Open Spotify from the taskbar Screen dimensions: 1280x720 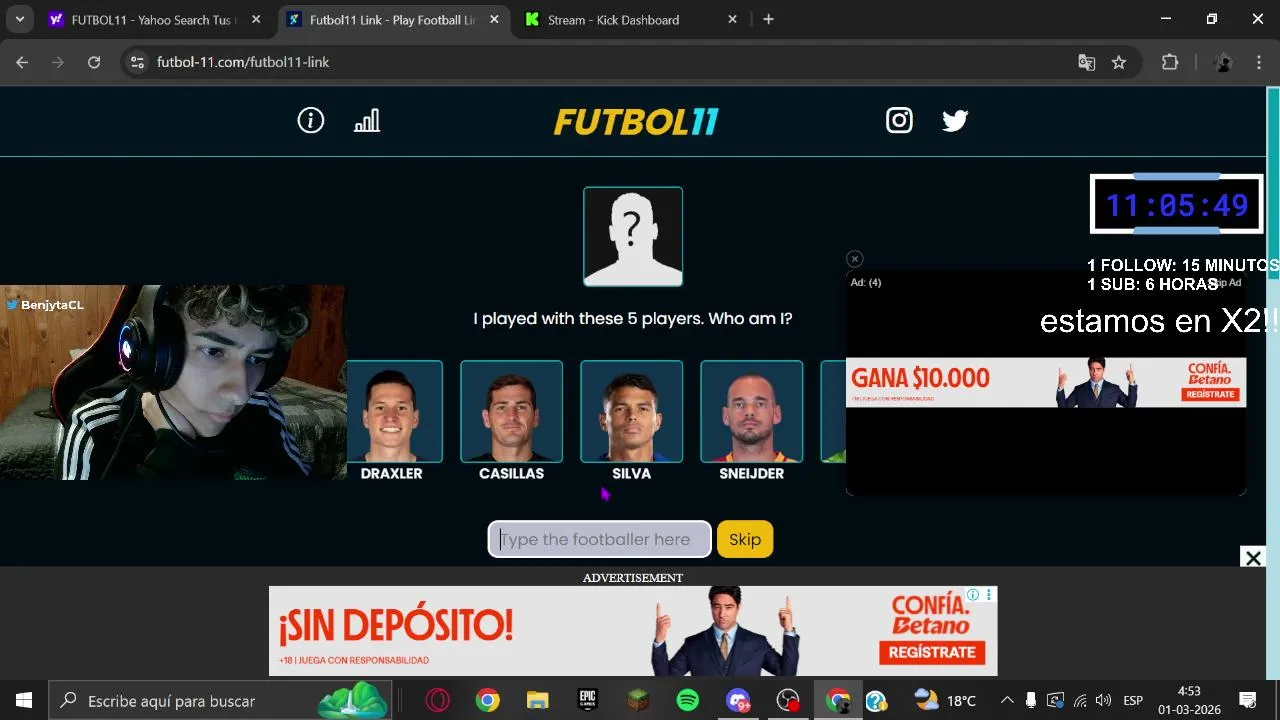coord(688,701)
